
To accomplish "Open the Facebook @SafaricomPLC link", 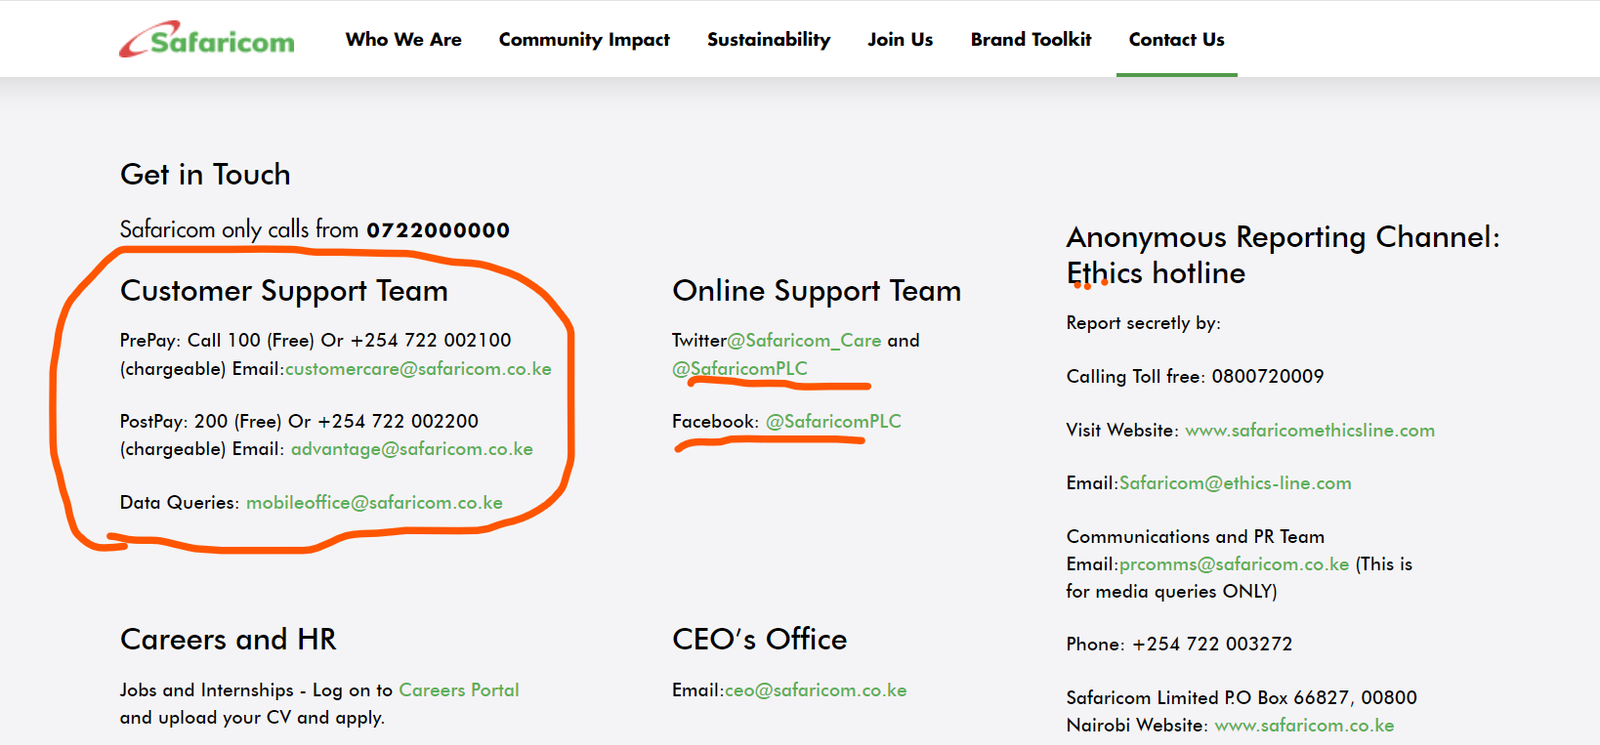I will (833, 422).
